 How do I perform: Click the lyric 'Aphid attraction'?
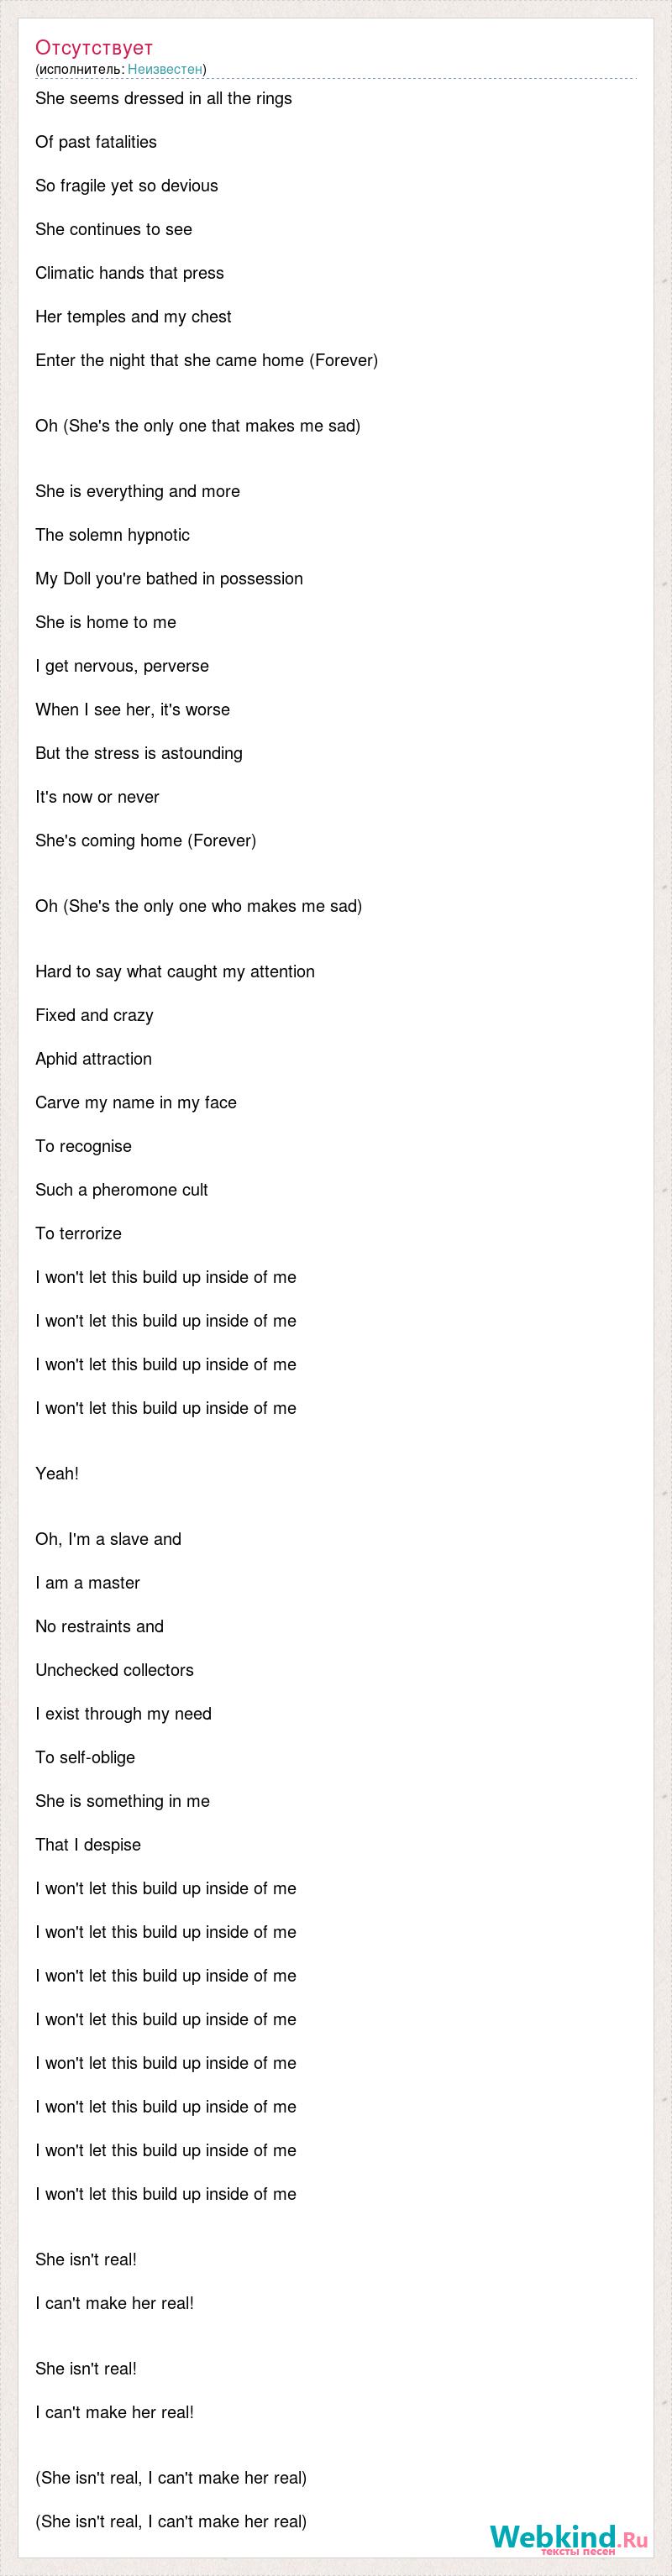click(94, 1059)
